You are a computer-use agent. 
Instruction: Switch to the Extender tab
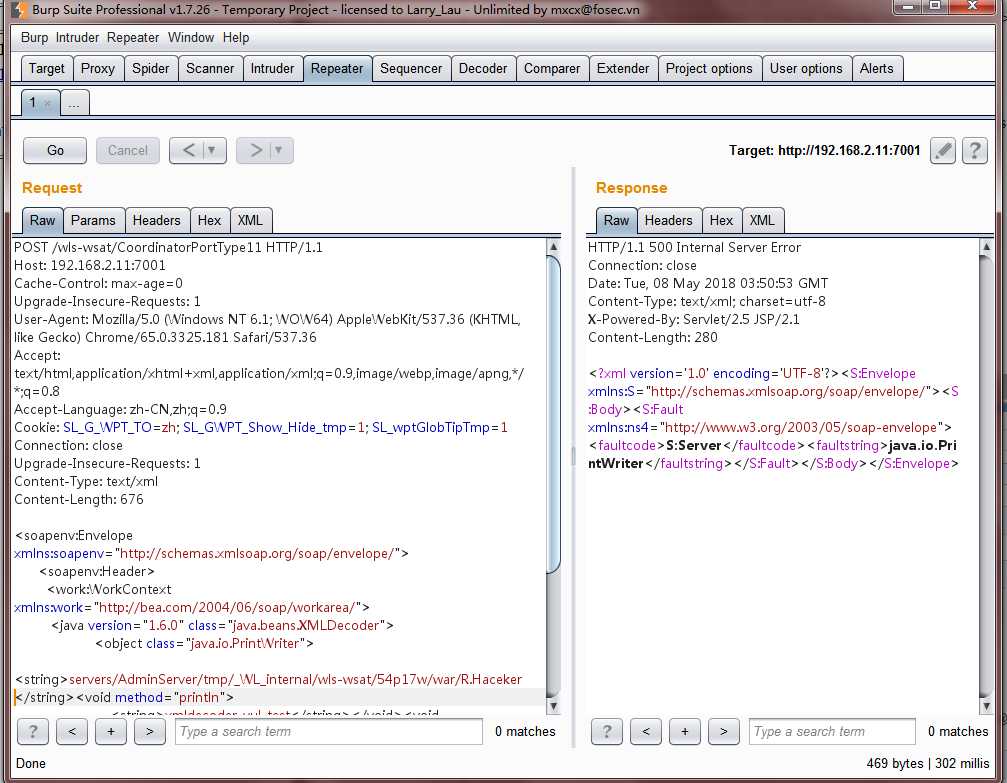pyautogui.click(x=623, y=69)
